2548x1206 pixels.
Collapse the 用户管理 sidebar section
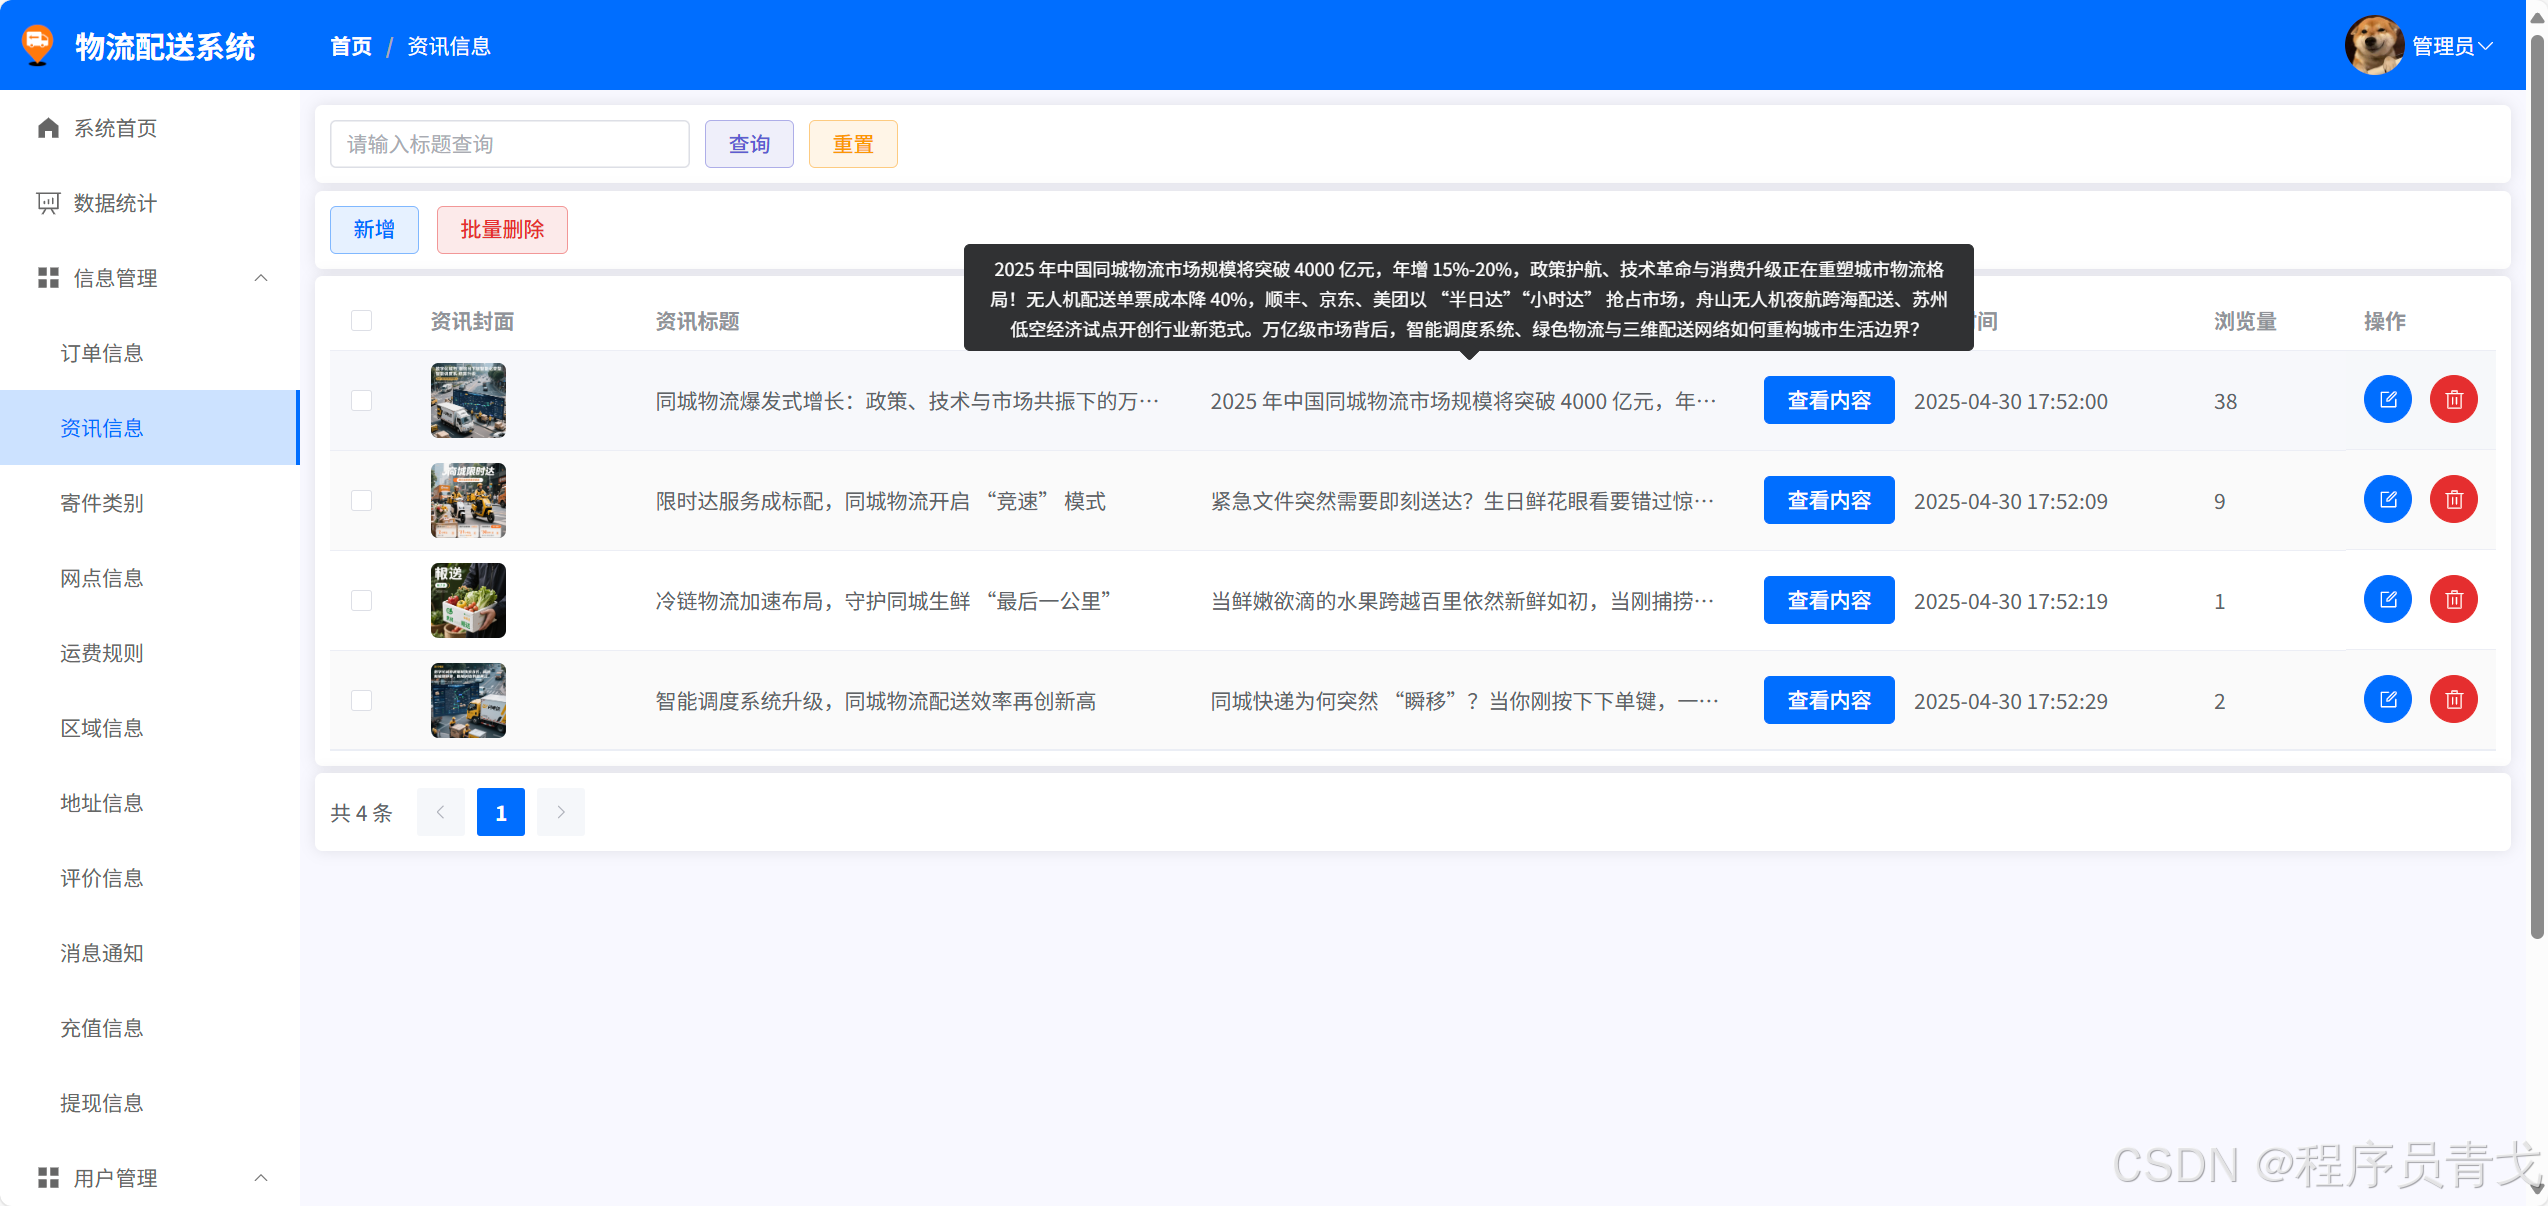tap(261, 1178)
